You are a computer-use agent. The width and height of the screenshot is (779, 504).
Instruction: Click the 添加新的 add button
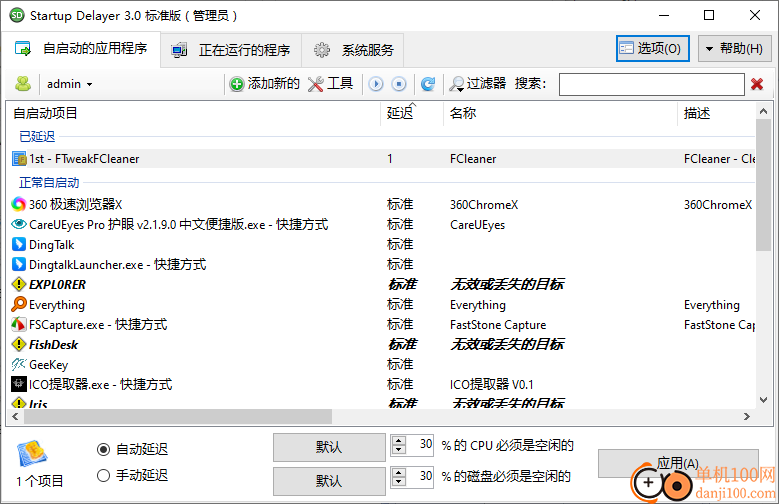264,84
